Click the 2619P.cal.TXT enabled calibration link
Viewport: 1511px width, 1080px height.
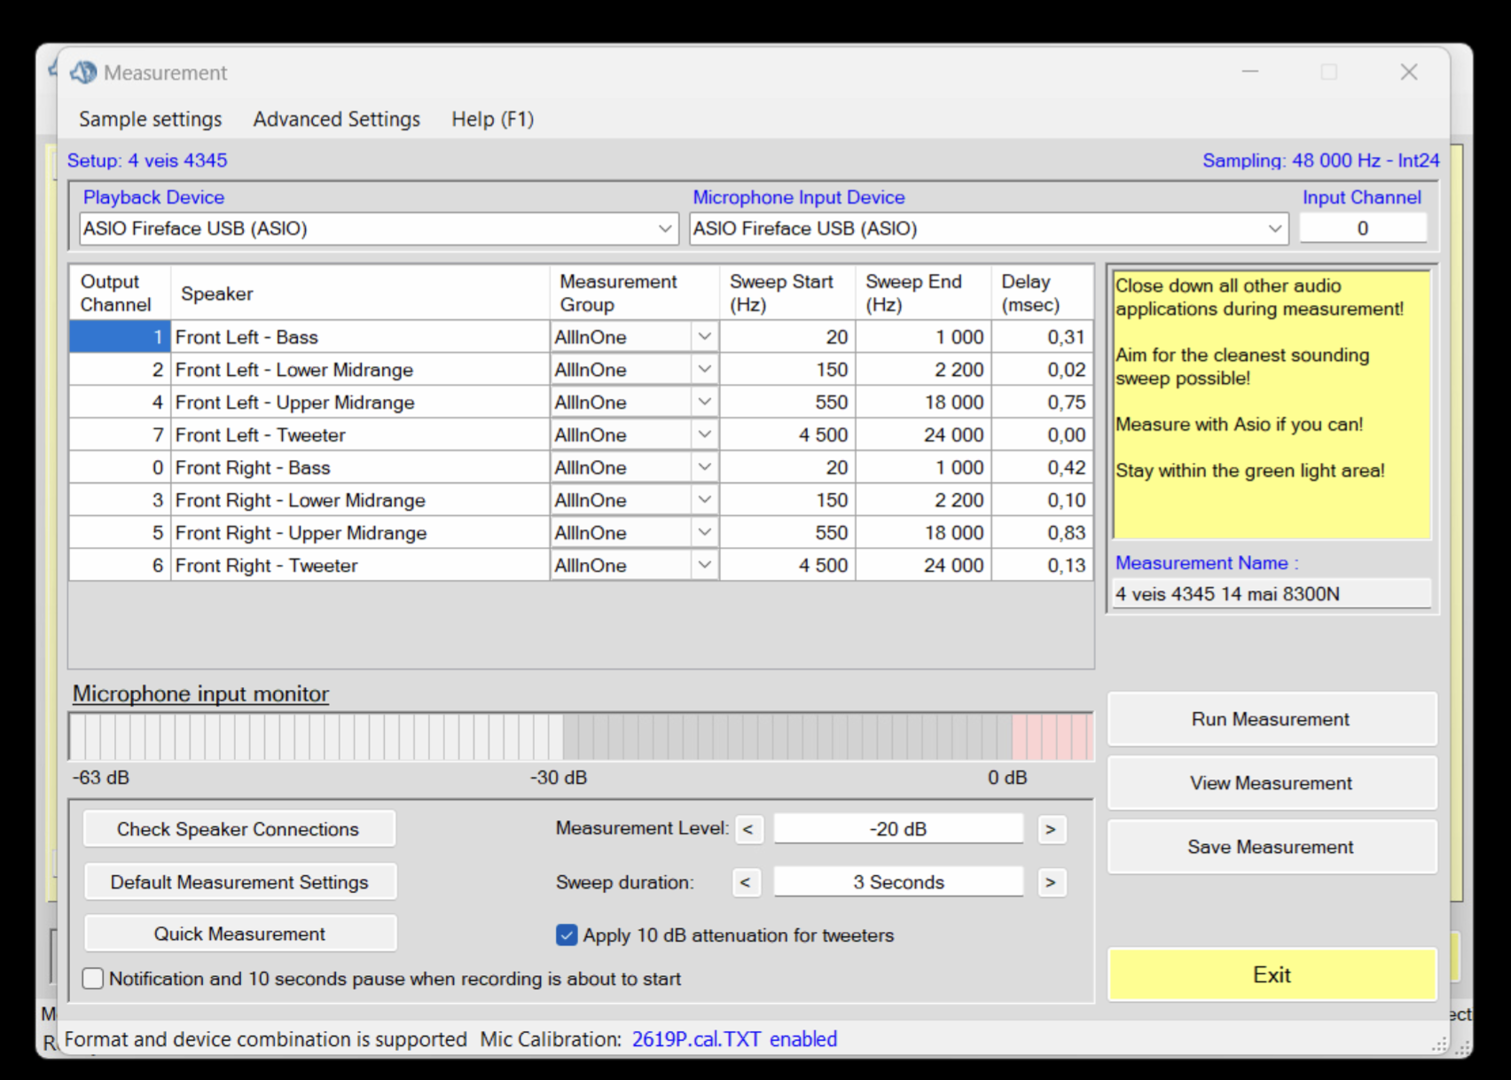pos(734,1039)
